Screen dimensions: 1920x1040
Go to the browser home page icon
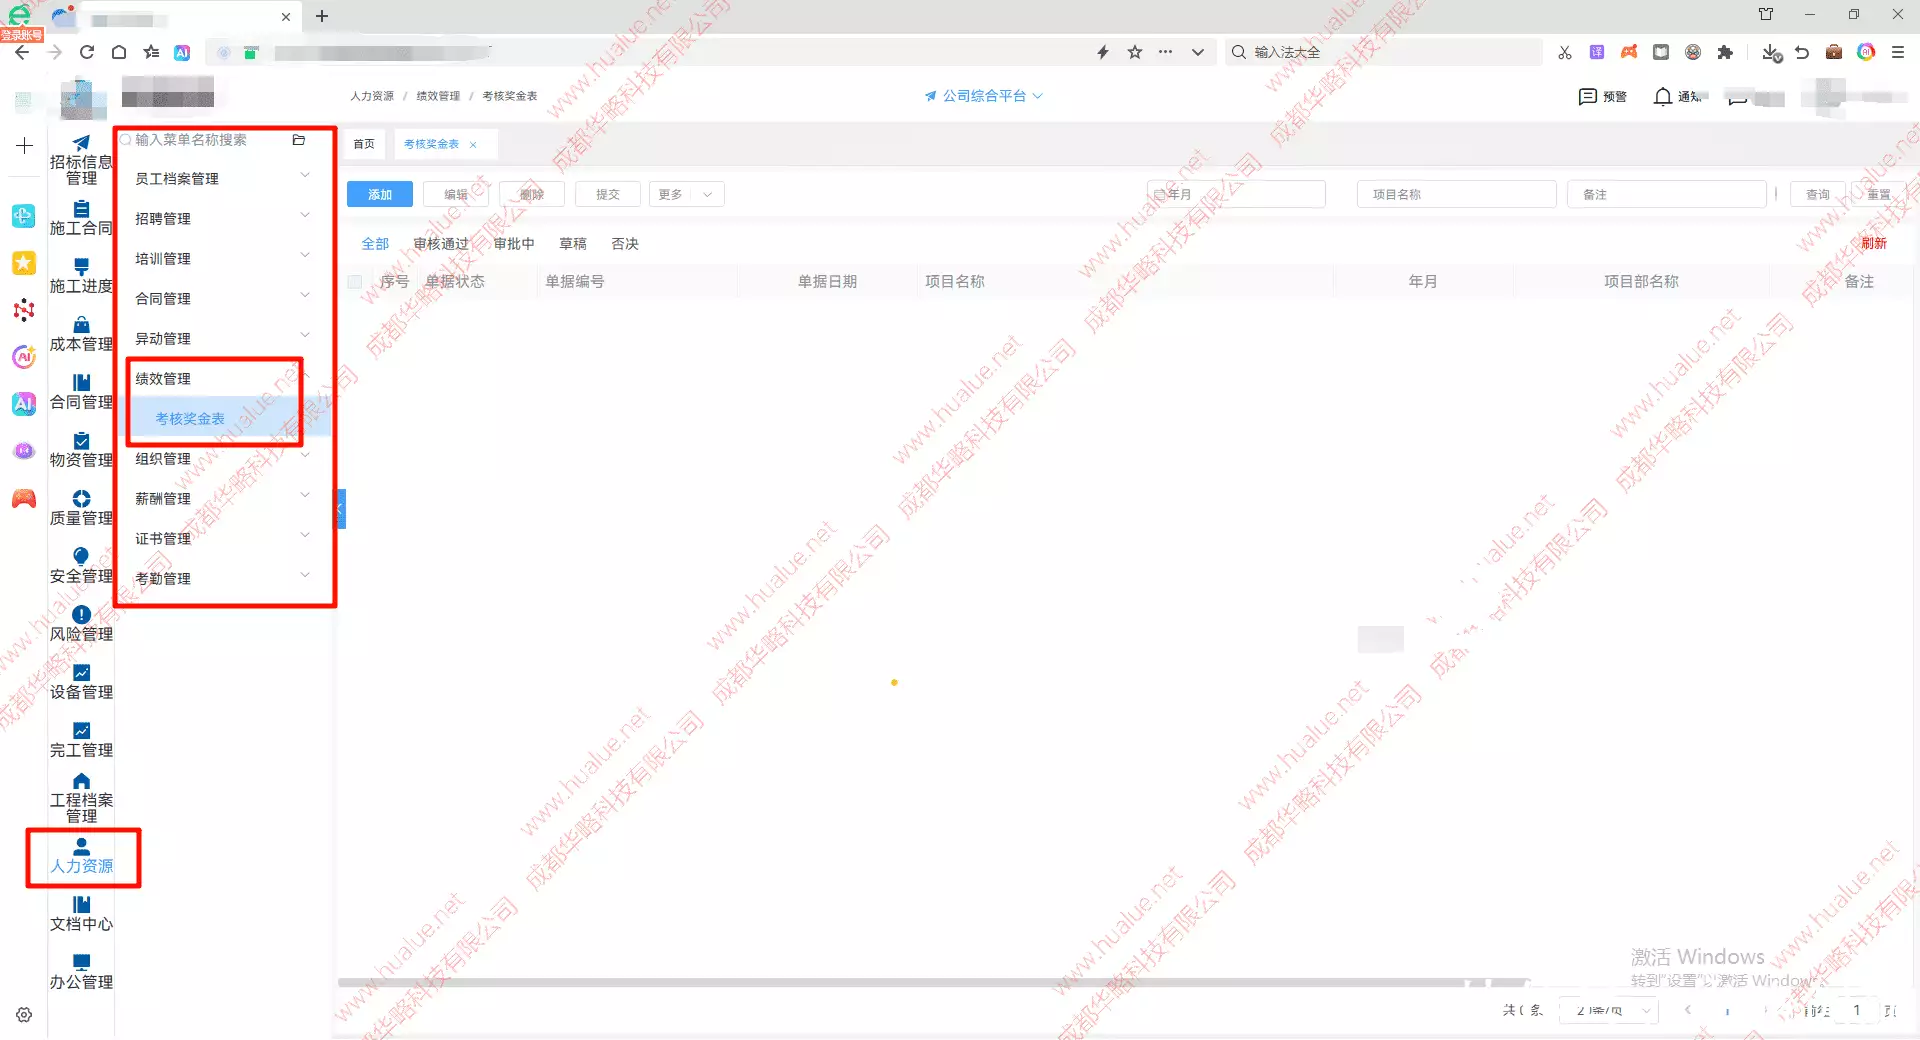(119, 52)
